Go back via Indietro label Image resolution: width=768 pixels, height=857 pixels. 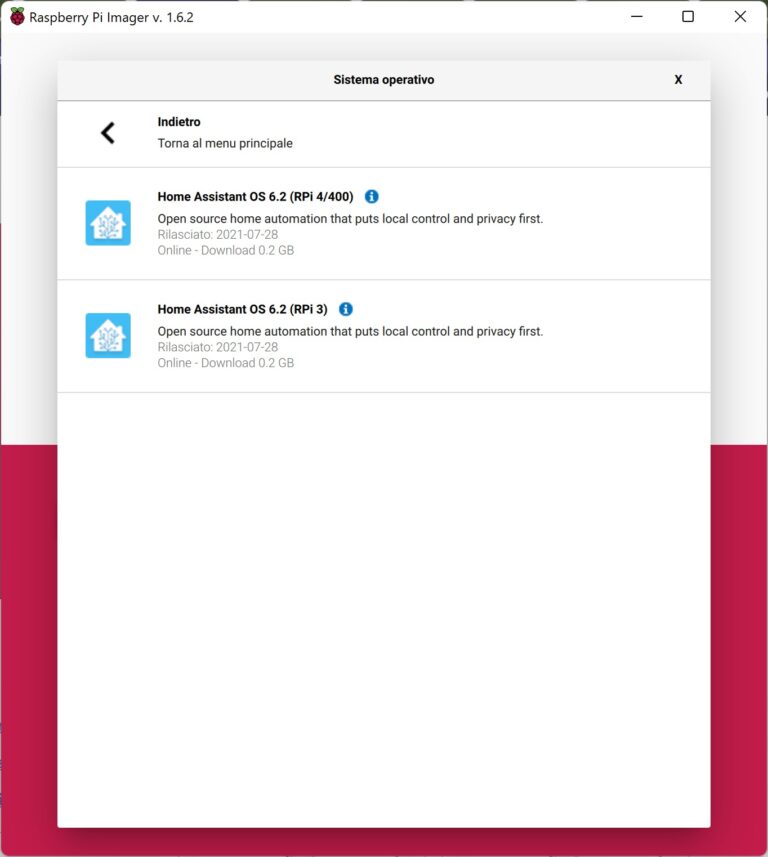click(x=179, y=122)
